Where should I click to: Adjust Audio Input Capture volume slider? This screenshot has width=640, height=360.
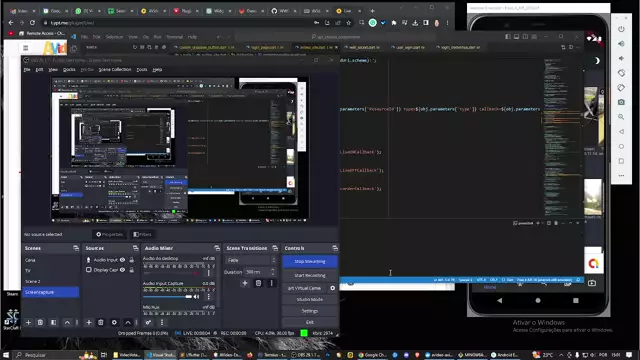pyautogui.click(x=167, y=297)
